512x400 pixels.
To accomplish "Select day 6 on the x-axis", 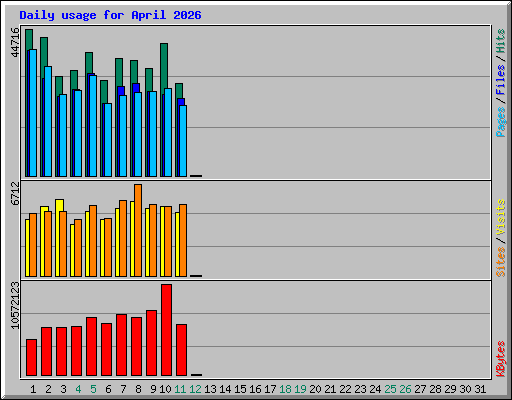I will (x=108, y=389).
